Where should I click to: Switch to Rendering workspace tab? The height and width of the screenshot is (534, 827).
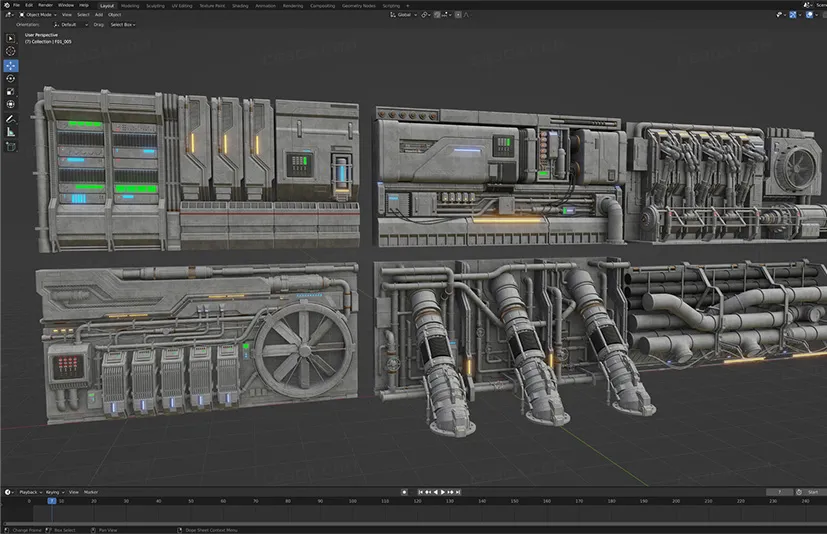click(293, 6)
